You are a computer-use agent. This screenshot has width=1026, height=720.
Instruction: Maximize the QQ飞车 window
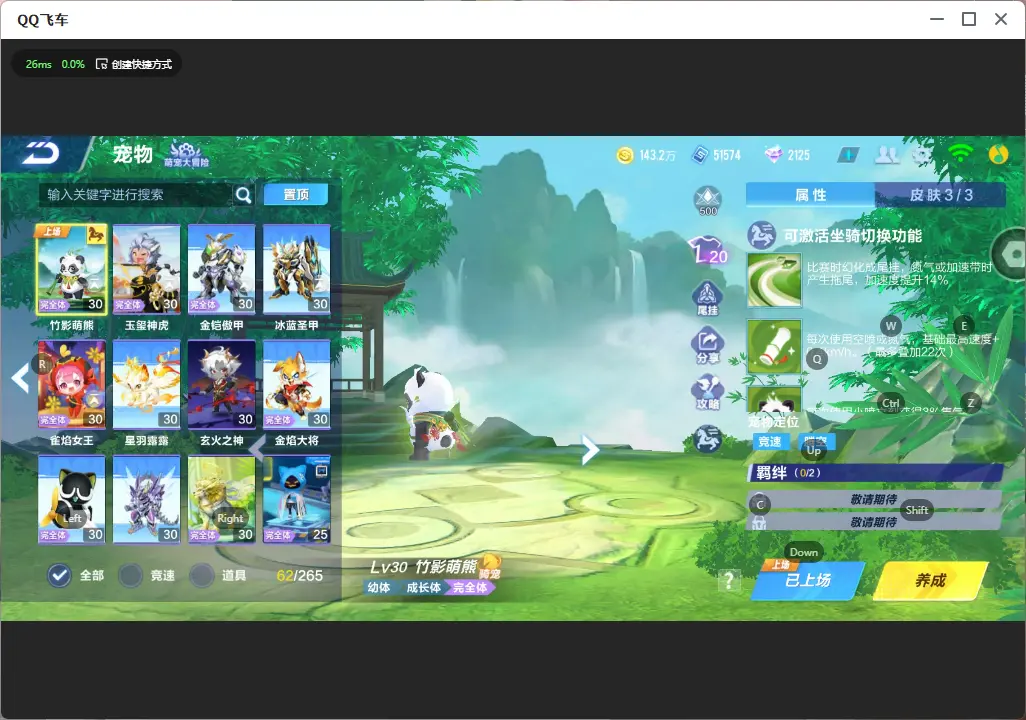(x=969, y=20)
